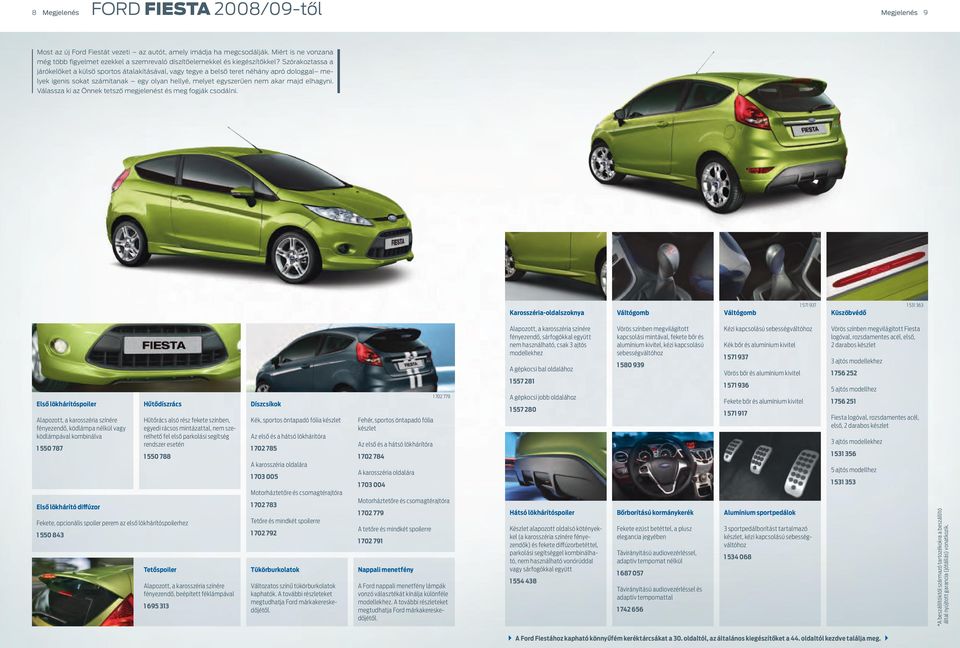Select part number 1534 068
The height and width of the screenshot is (648, 960).
pyautogui.click(x=737, y=557)
